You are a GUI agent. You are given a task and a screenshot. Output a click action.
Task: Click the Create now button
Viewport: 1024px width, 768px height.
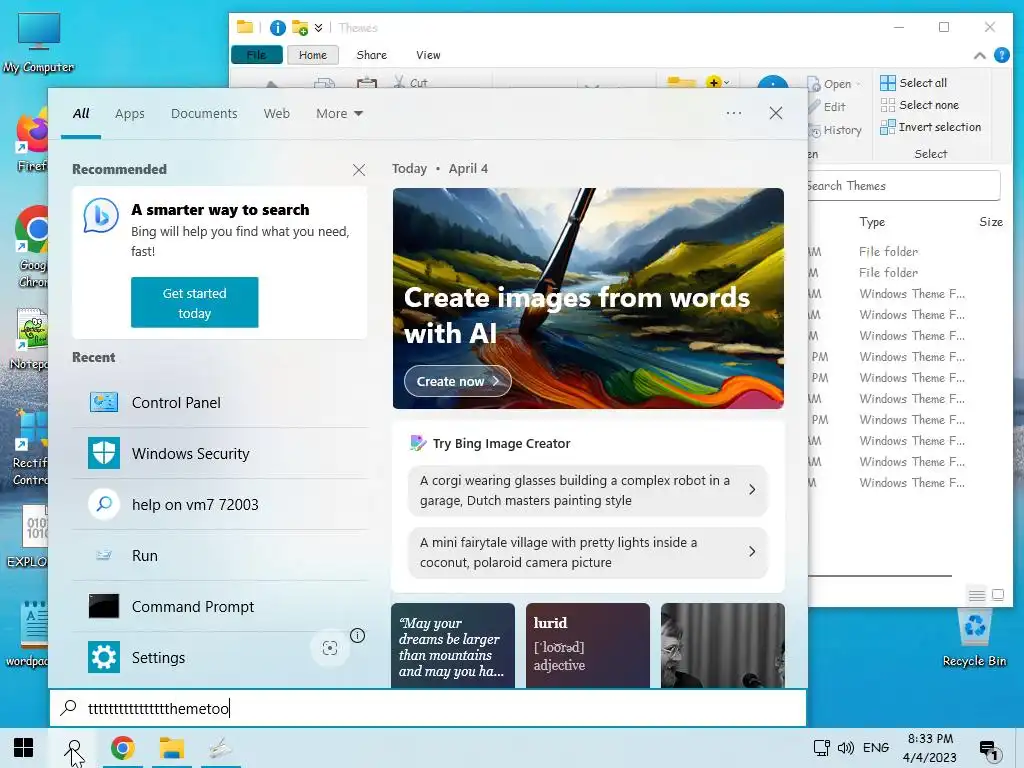[x=457, y=381]
